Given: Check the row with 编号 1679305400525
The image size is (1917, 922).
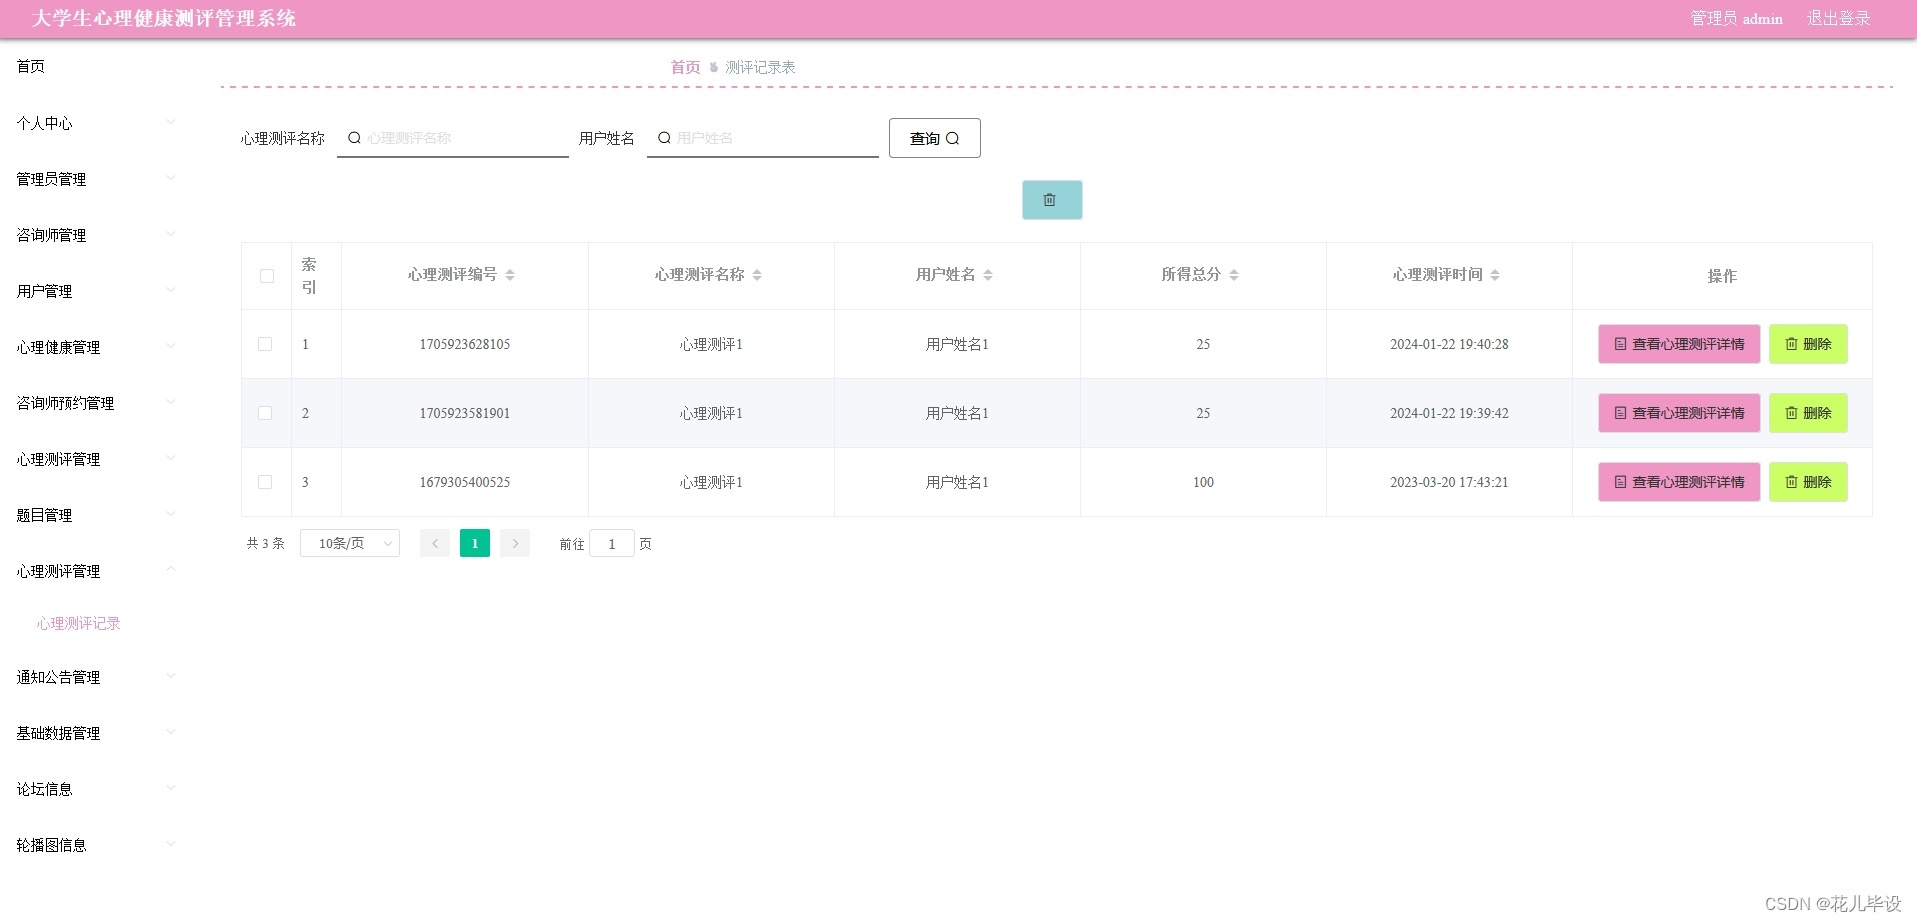Looking at the screenshot, I should 265,482.
